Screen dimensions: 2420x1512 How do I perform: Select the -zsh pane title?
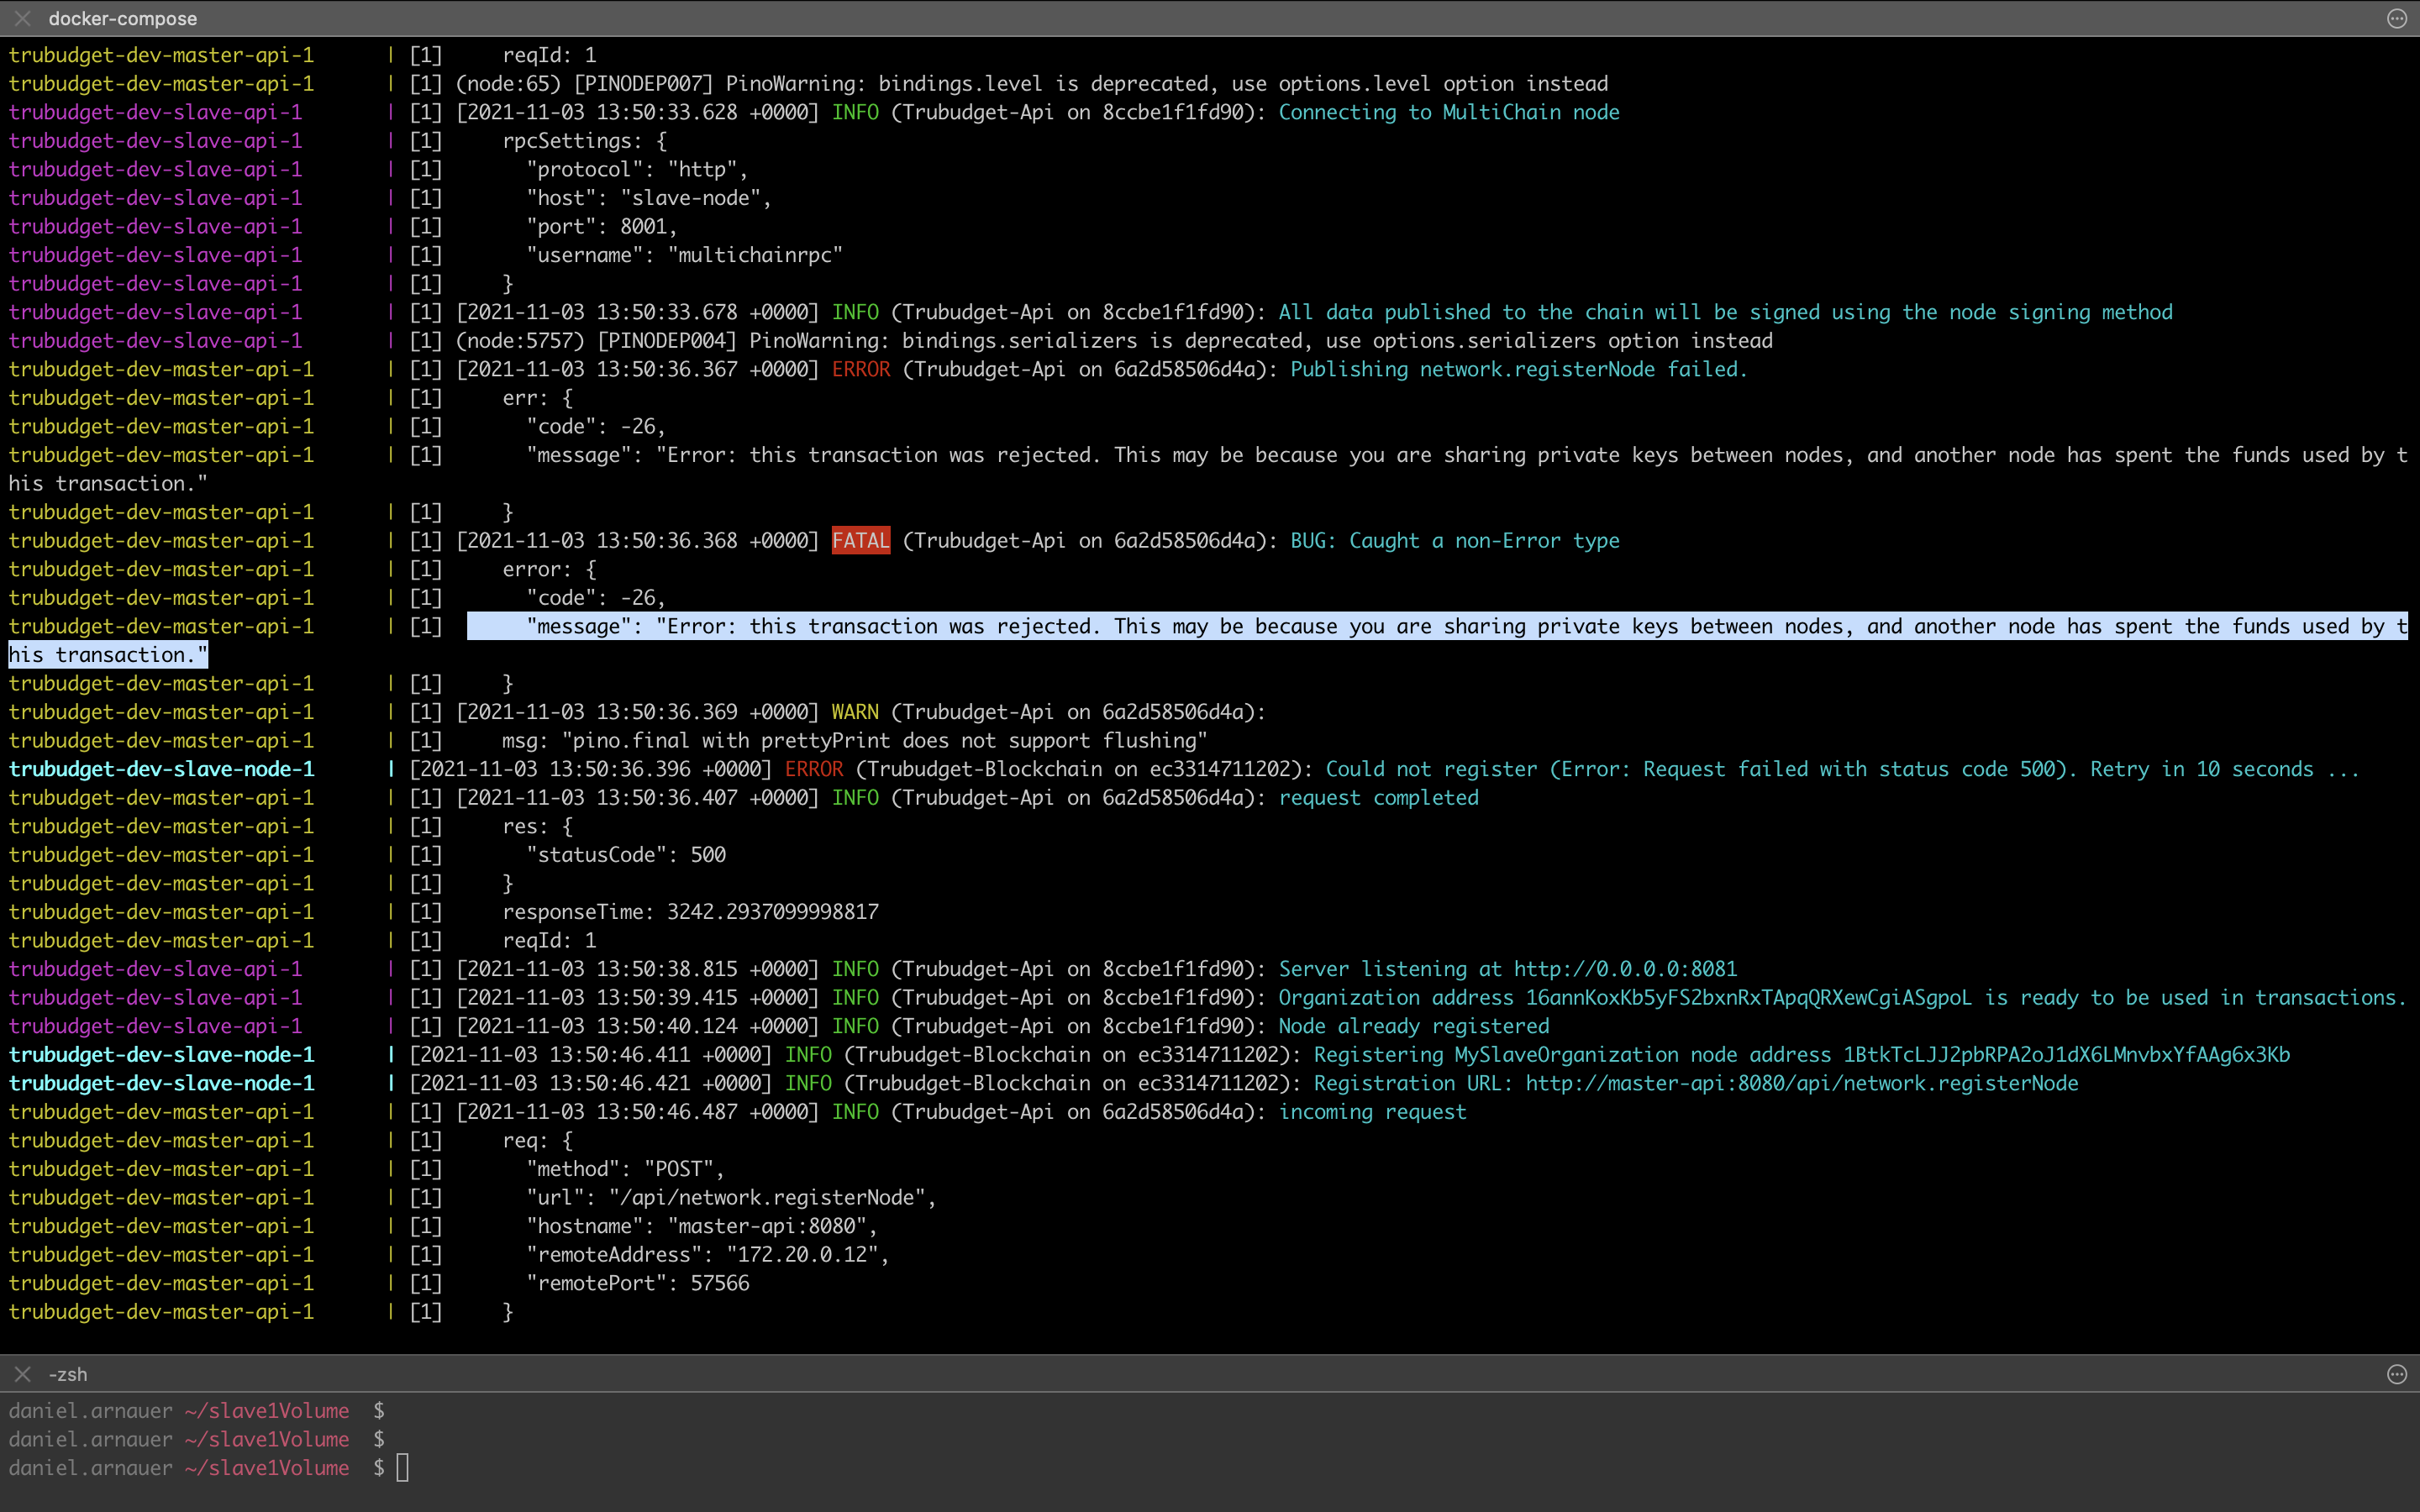68,1373
